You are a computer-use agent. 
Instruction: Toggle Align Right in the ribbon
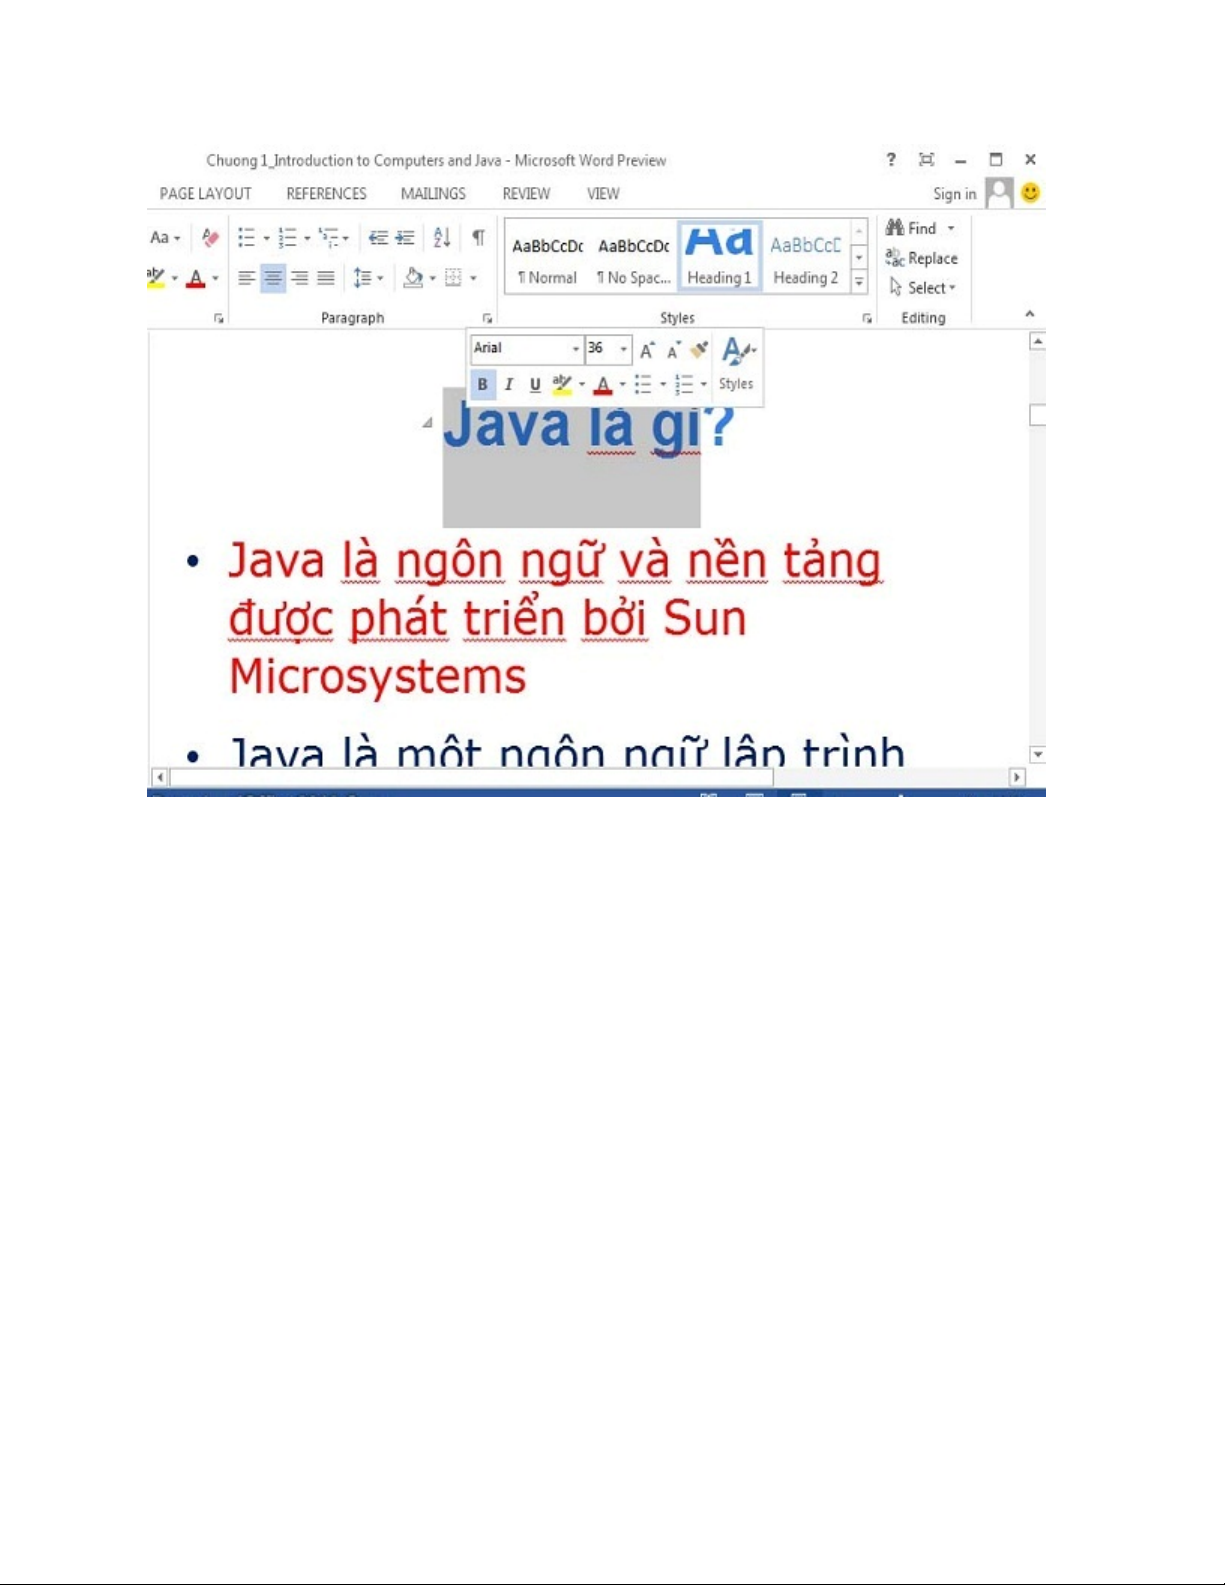coord(300,278)
